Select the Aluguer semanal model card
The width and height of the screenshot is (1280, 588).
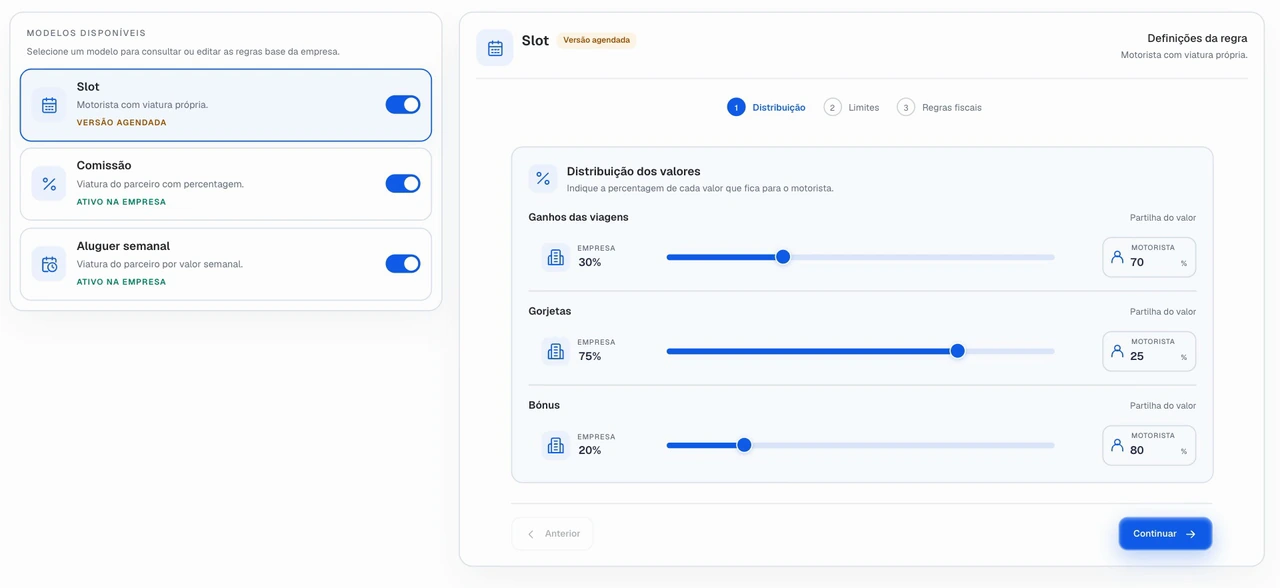[x=226, y=264]
